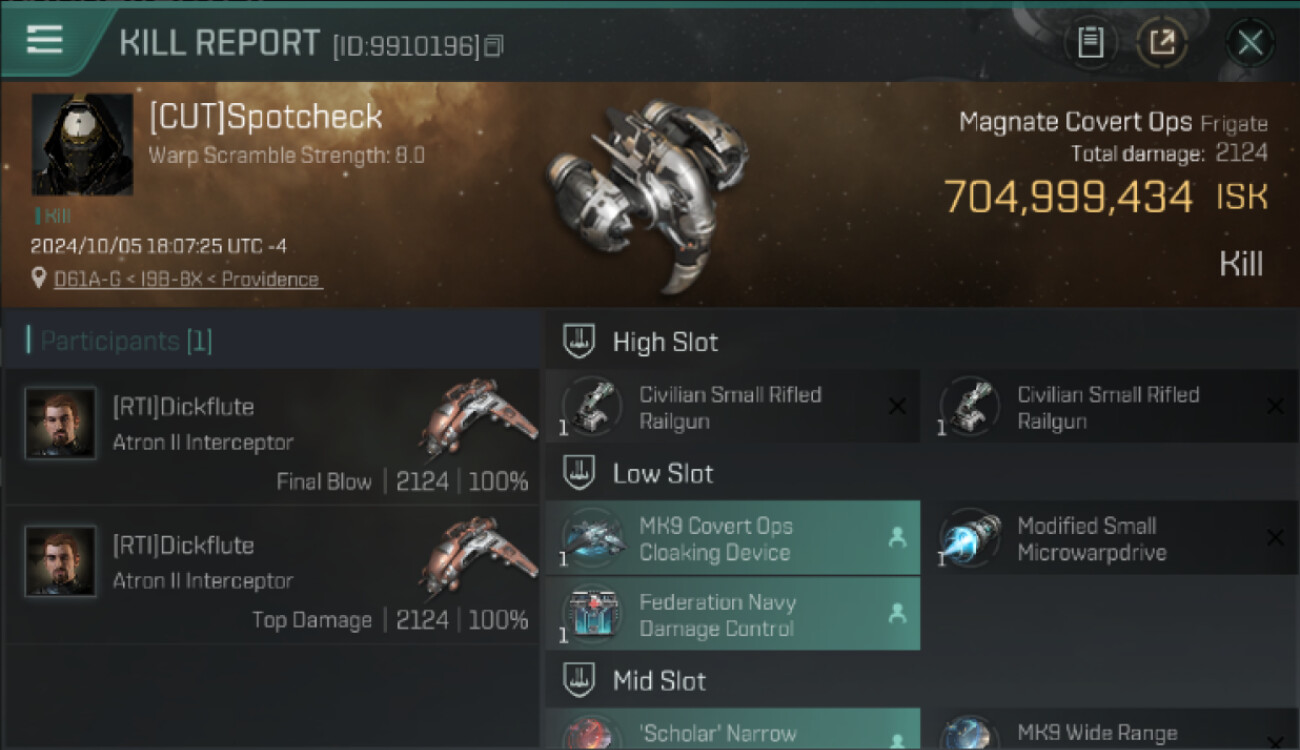
Task: Click Federation Navy Damage Control person icon
Action: click(897, 614)
